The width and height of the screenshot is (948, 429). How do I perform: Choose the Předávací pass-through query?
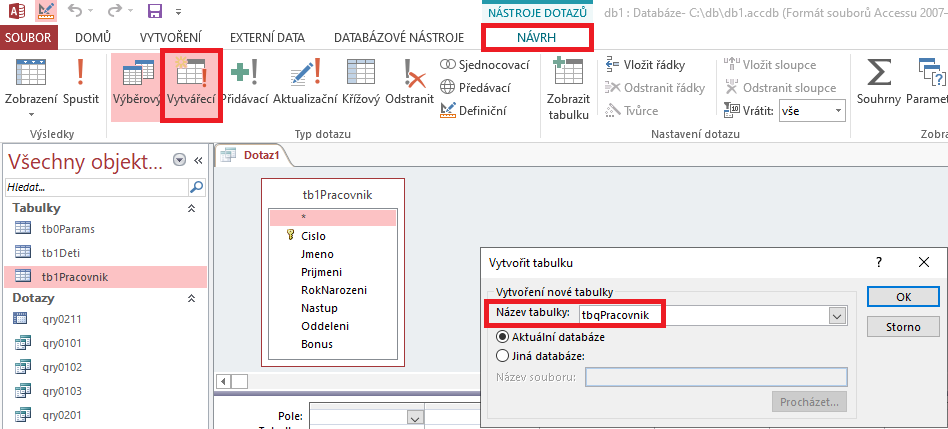(475, 88)
